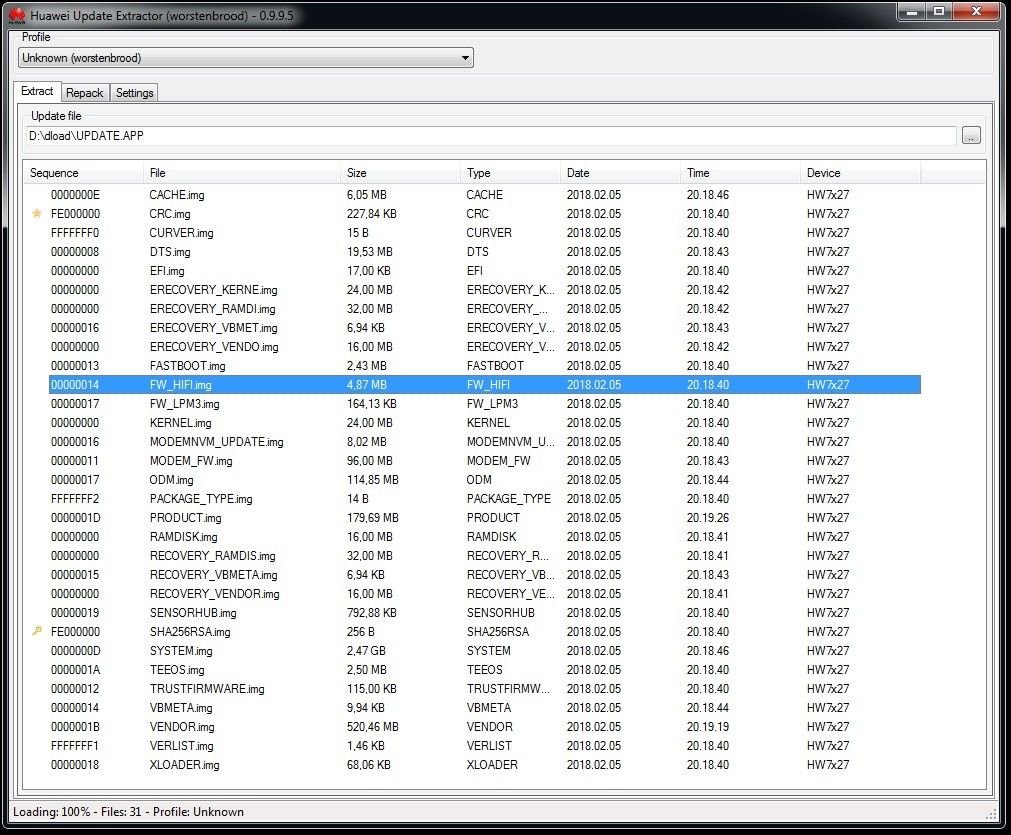This screenshot has width=1011, height=835.
Task: Select ERECOVERY_VBMET.img entry
Action: coord(485,328)
